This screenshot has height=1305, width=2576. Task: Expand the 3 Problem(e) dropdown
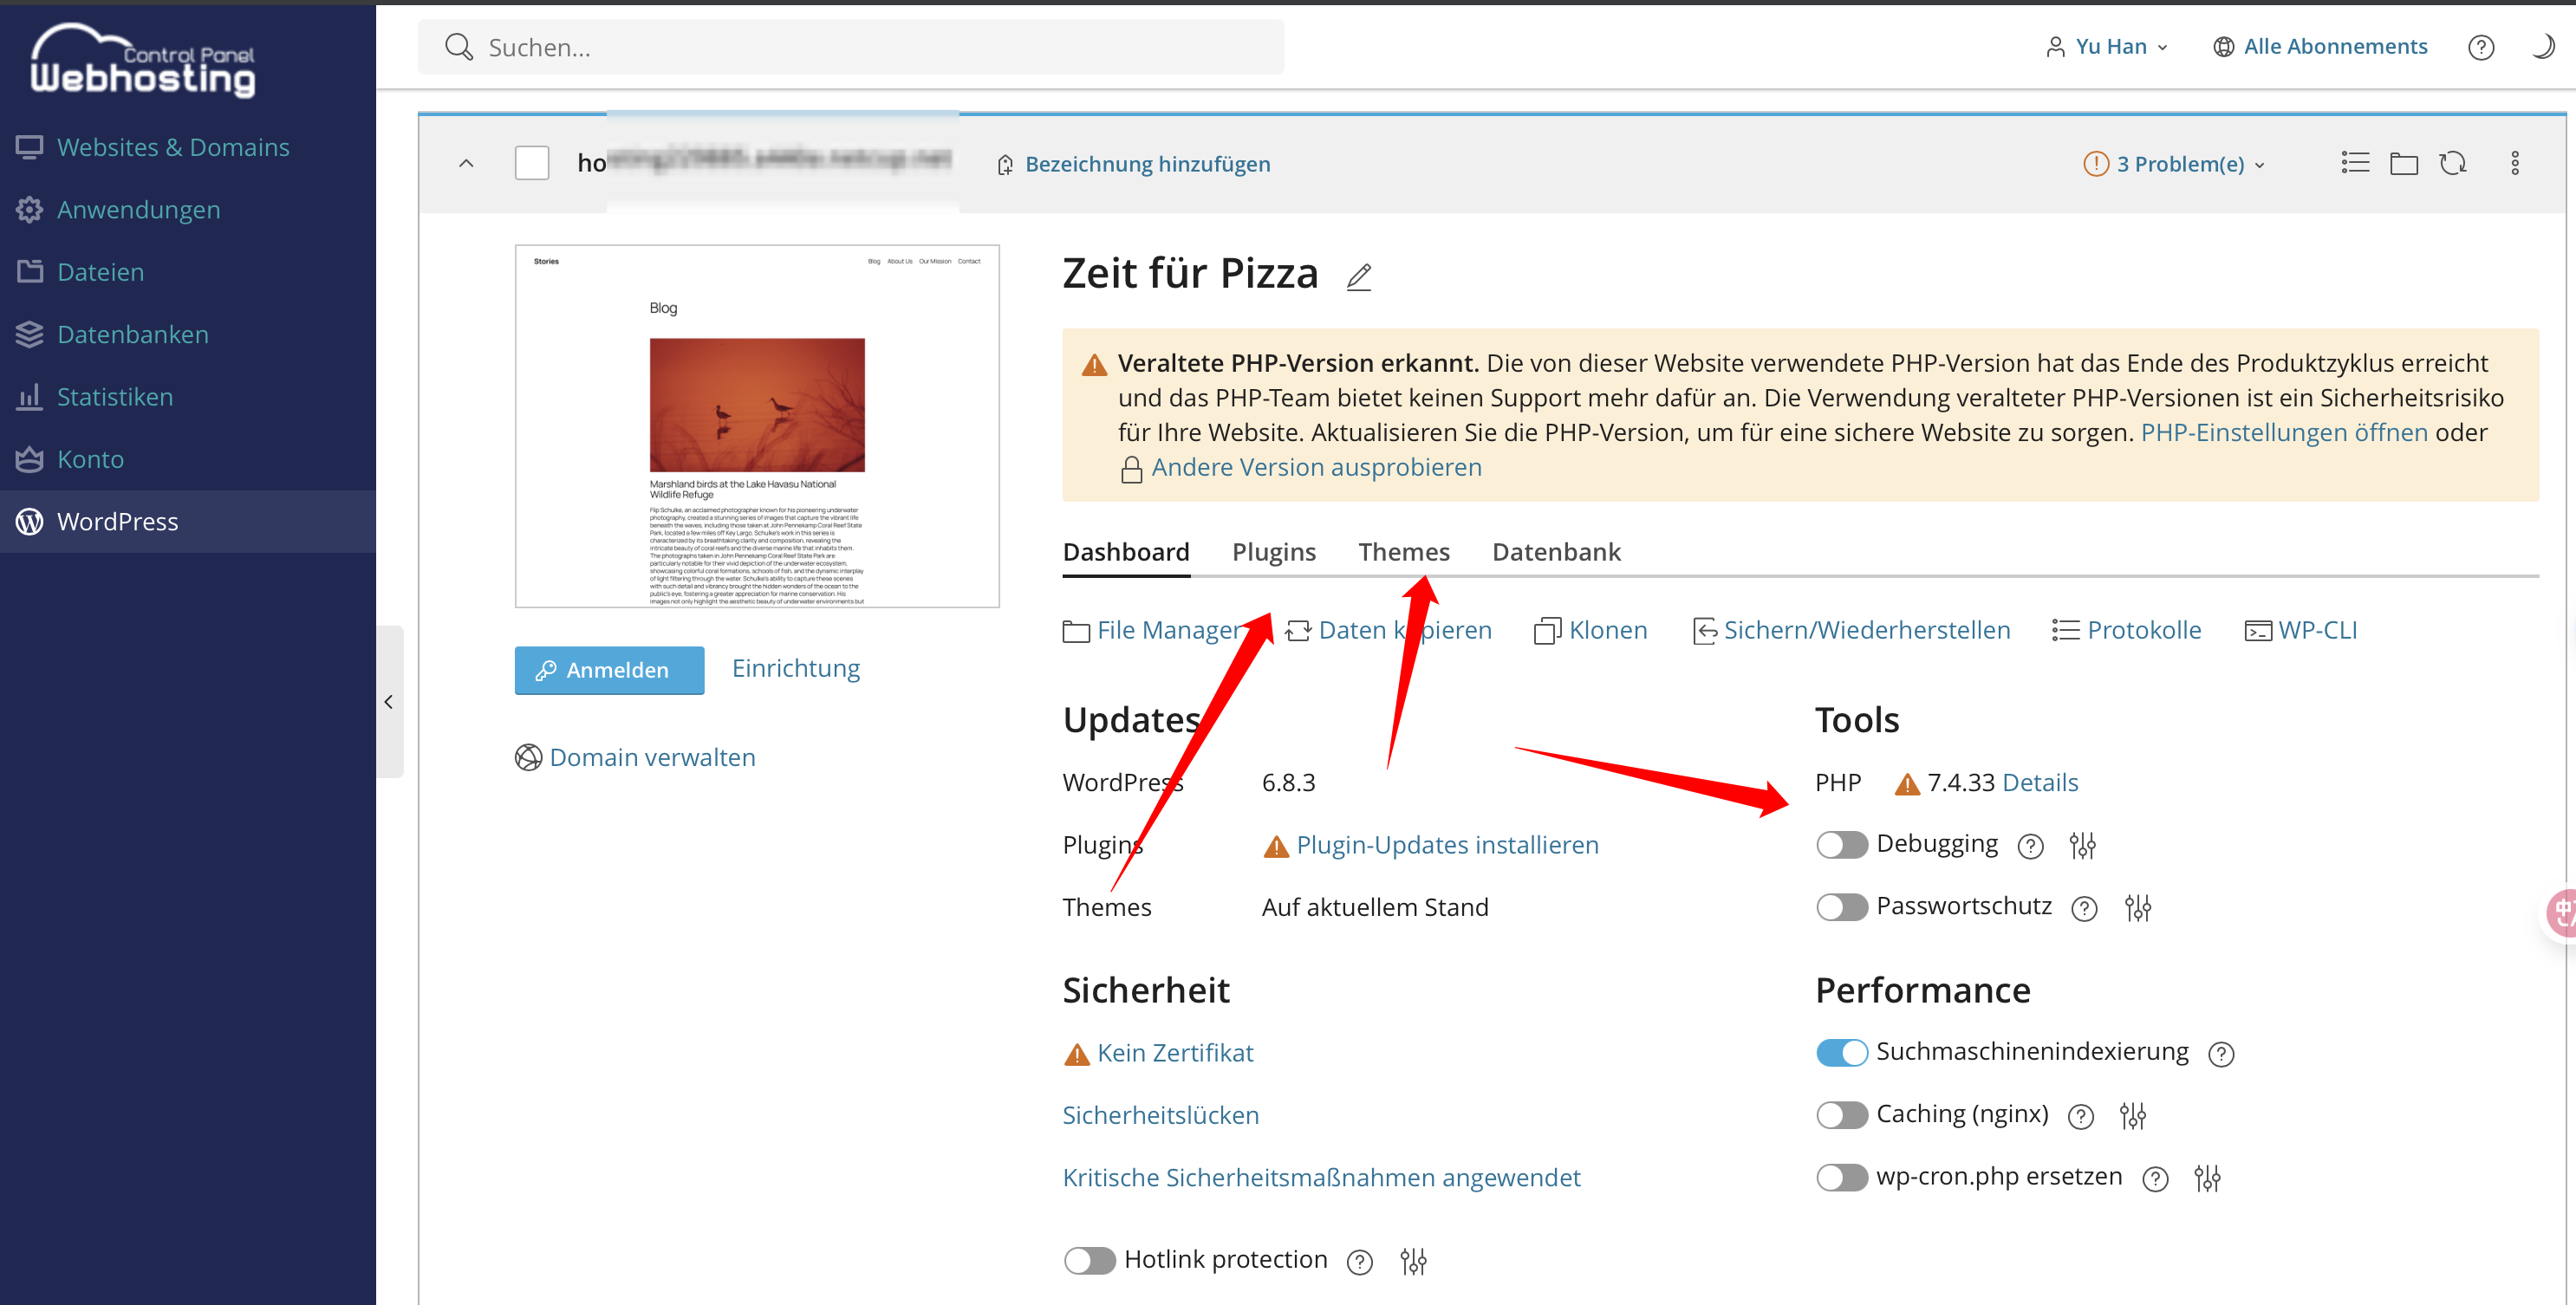2176,164
